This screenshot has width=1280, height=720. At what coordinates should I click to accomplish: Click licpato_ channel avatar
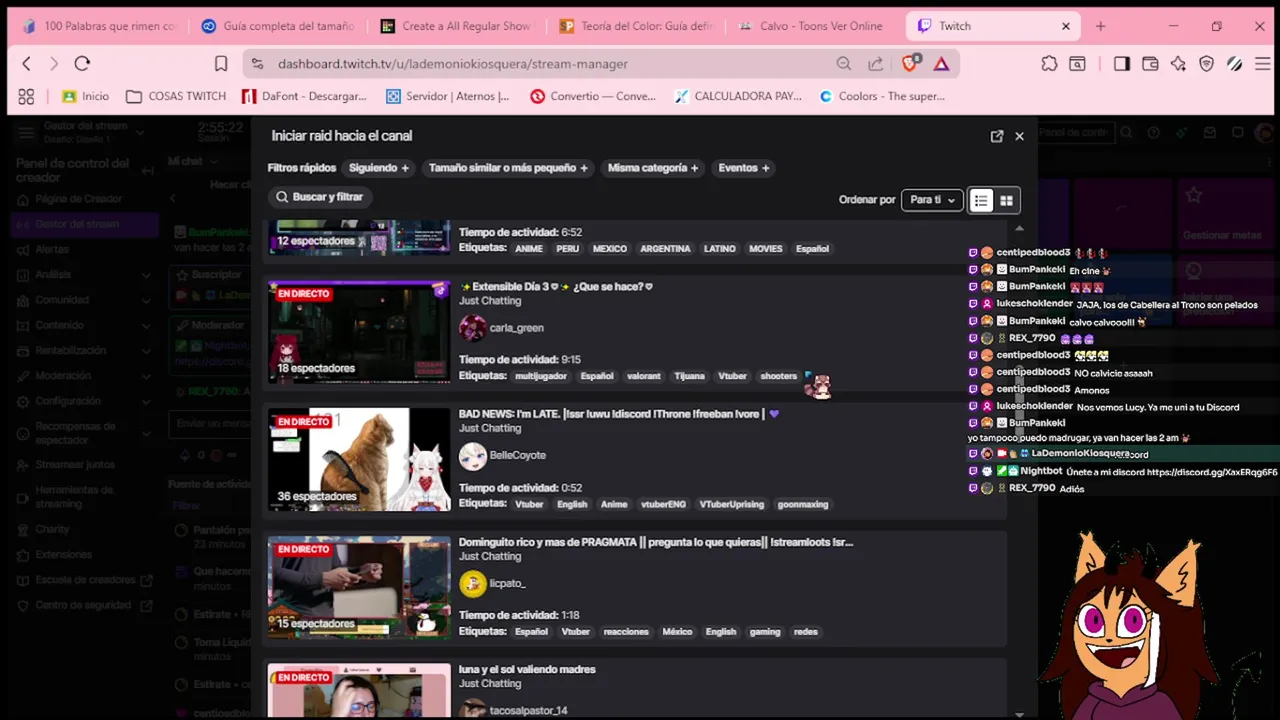coord(473,583)
